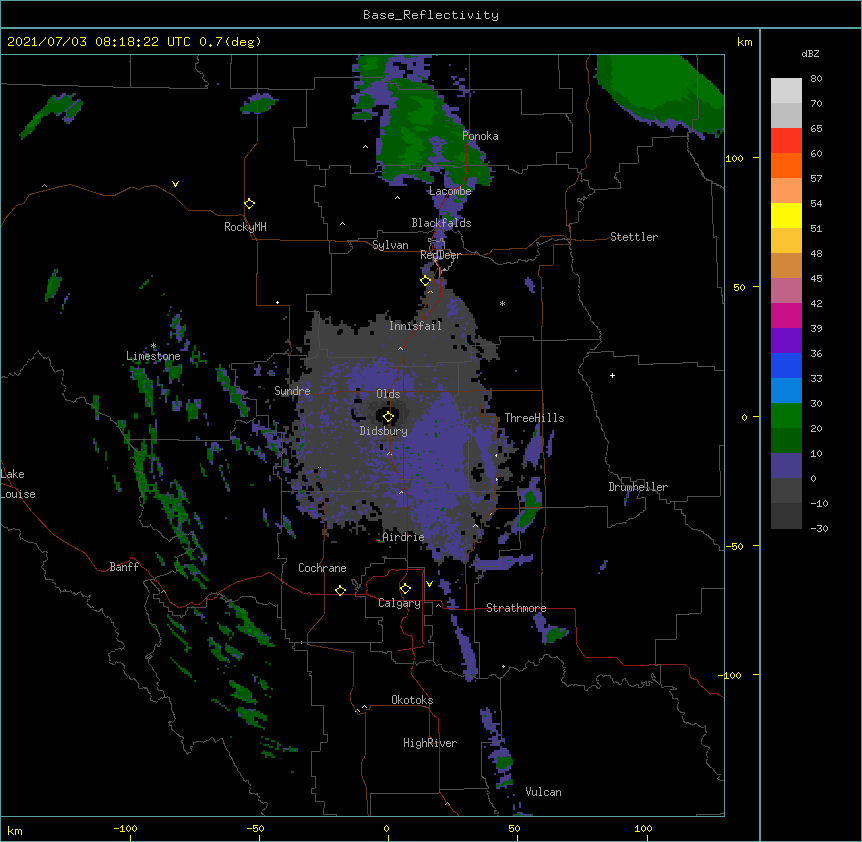Select the Sylvan town label
Image resolution: width=862 pixels, height=842 pixels.
point(390,245)
